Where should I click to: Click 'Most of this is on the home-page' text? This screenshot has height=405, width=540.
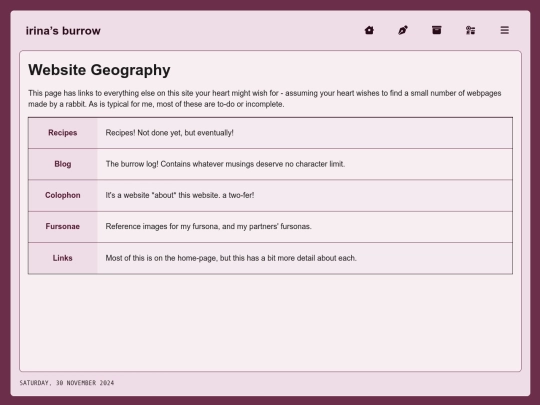231,258
